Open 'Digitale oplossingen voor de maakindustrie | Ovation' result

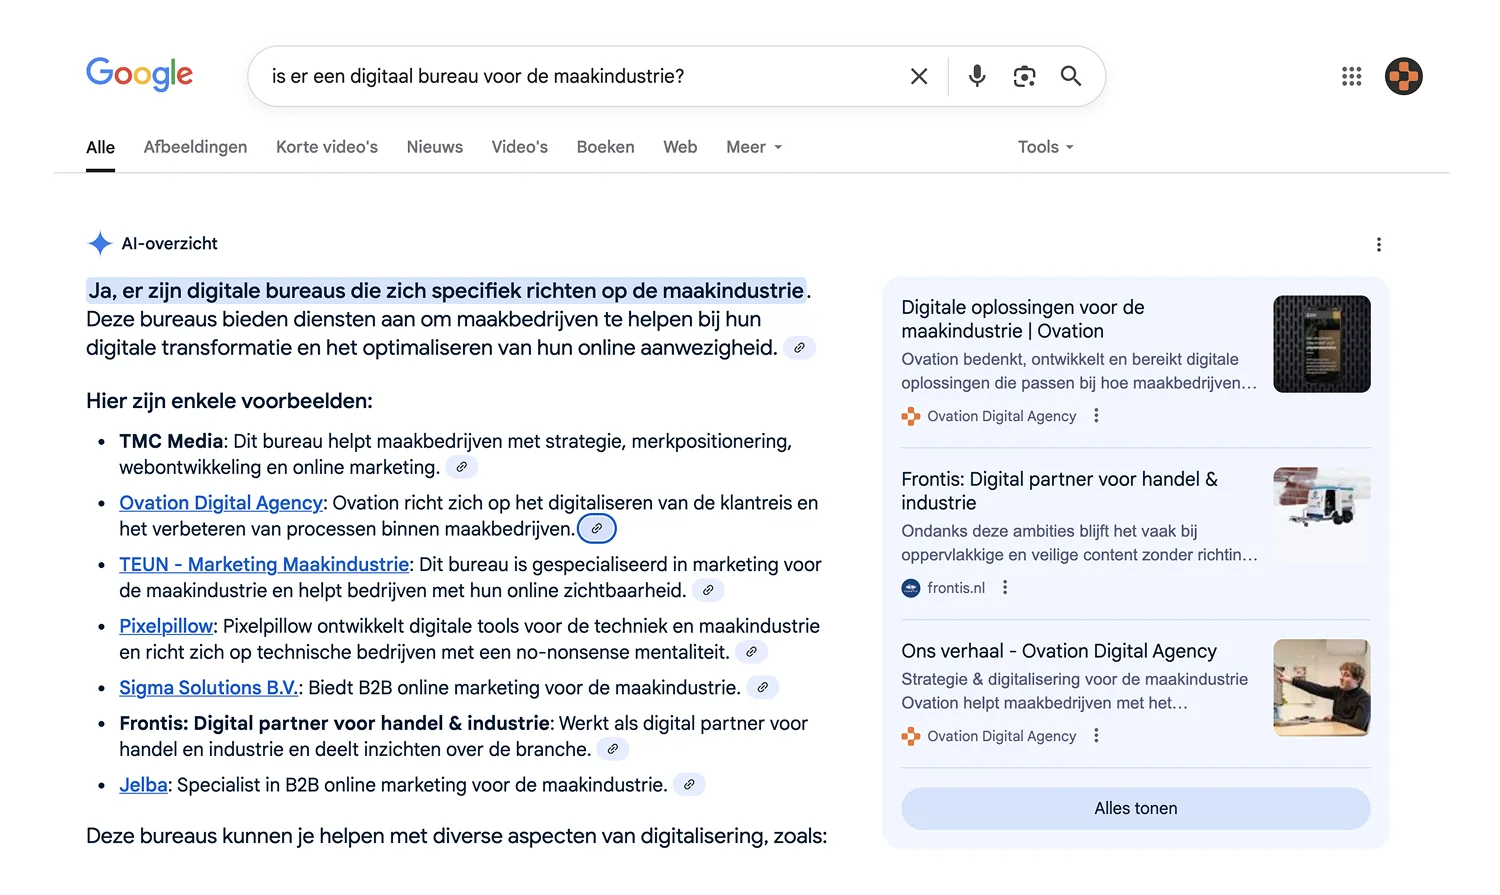click(1023, 319)
